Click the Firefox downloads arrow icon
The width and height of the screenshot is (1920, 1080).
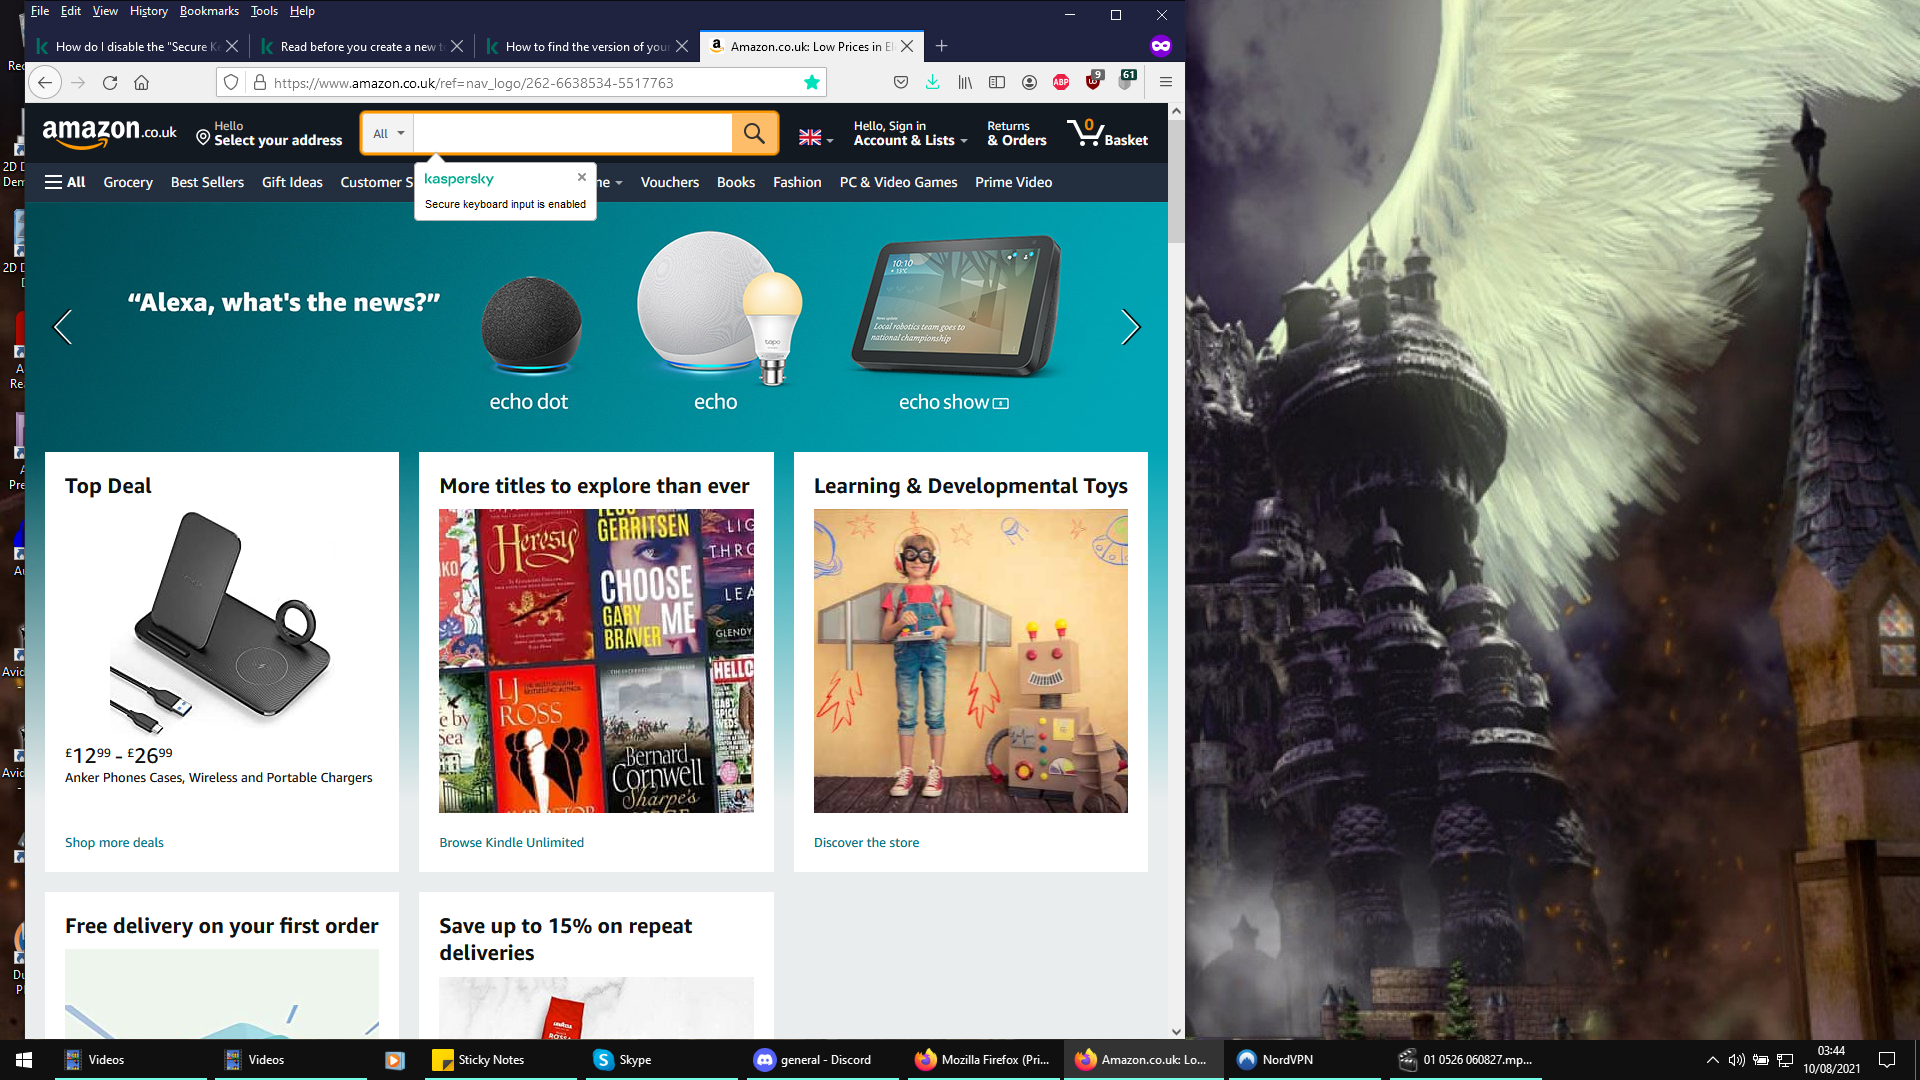(932, 83)
